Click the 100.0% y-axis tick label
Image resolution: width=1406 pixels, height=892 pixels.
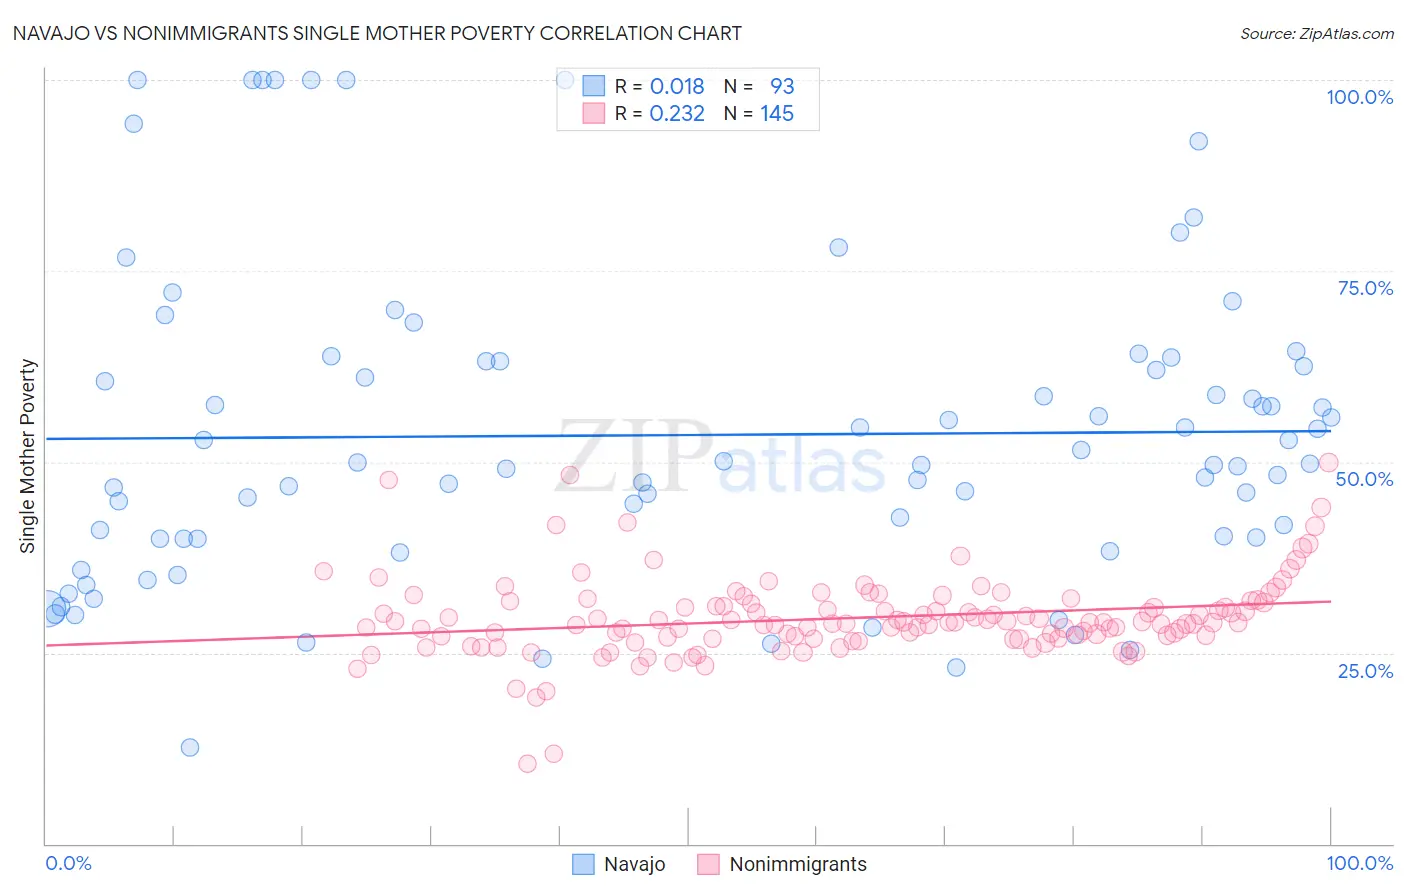1359,97
